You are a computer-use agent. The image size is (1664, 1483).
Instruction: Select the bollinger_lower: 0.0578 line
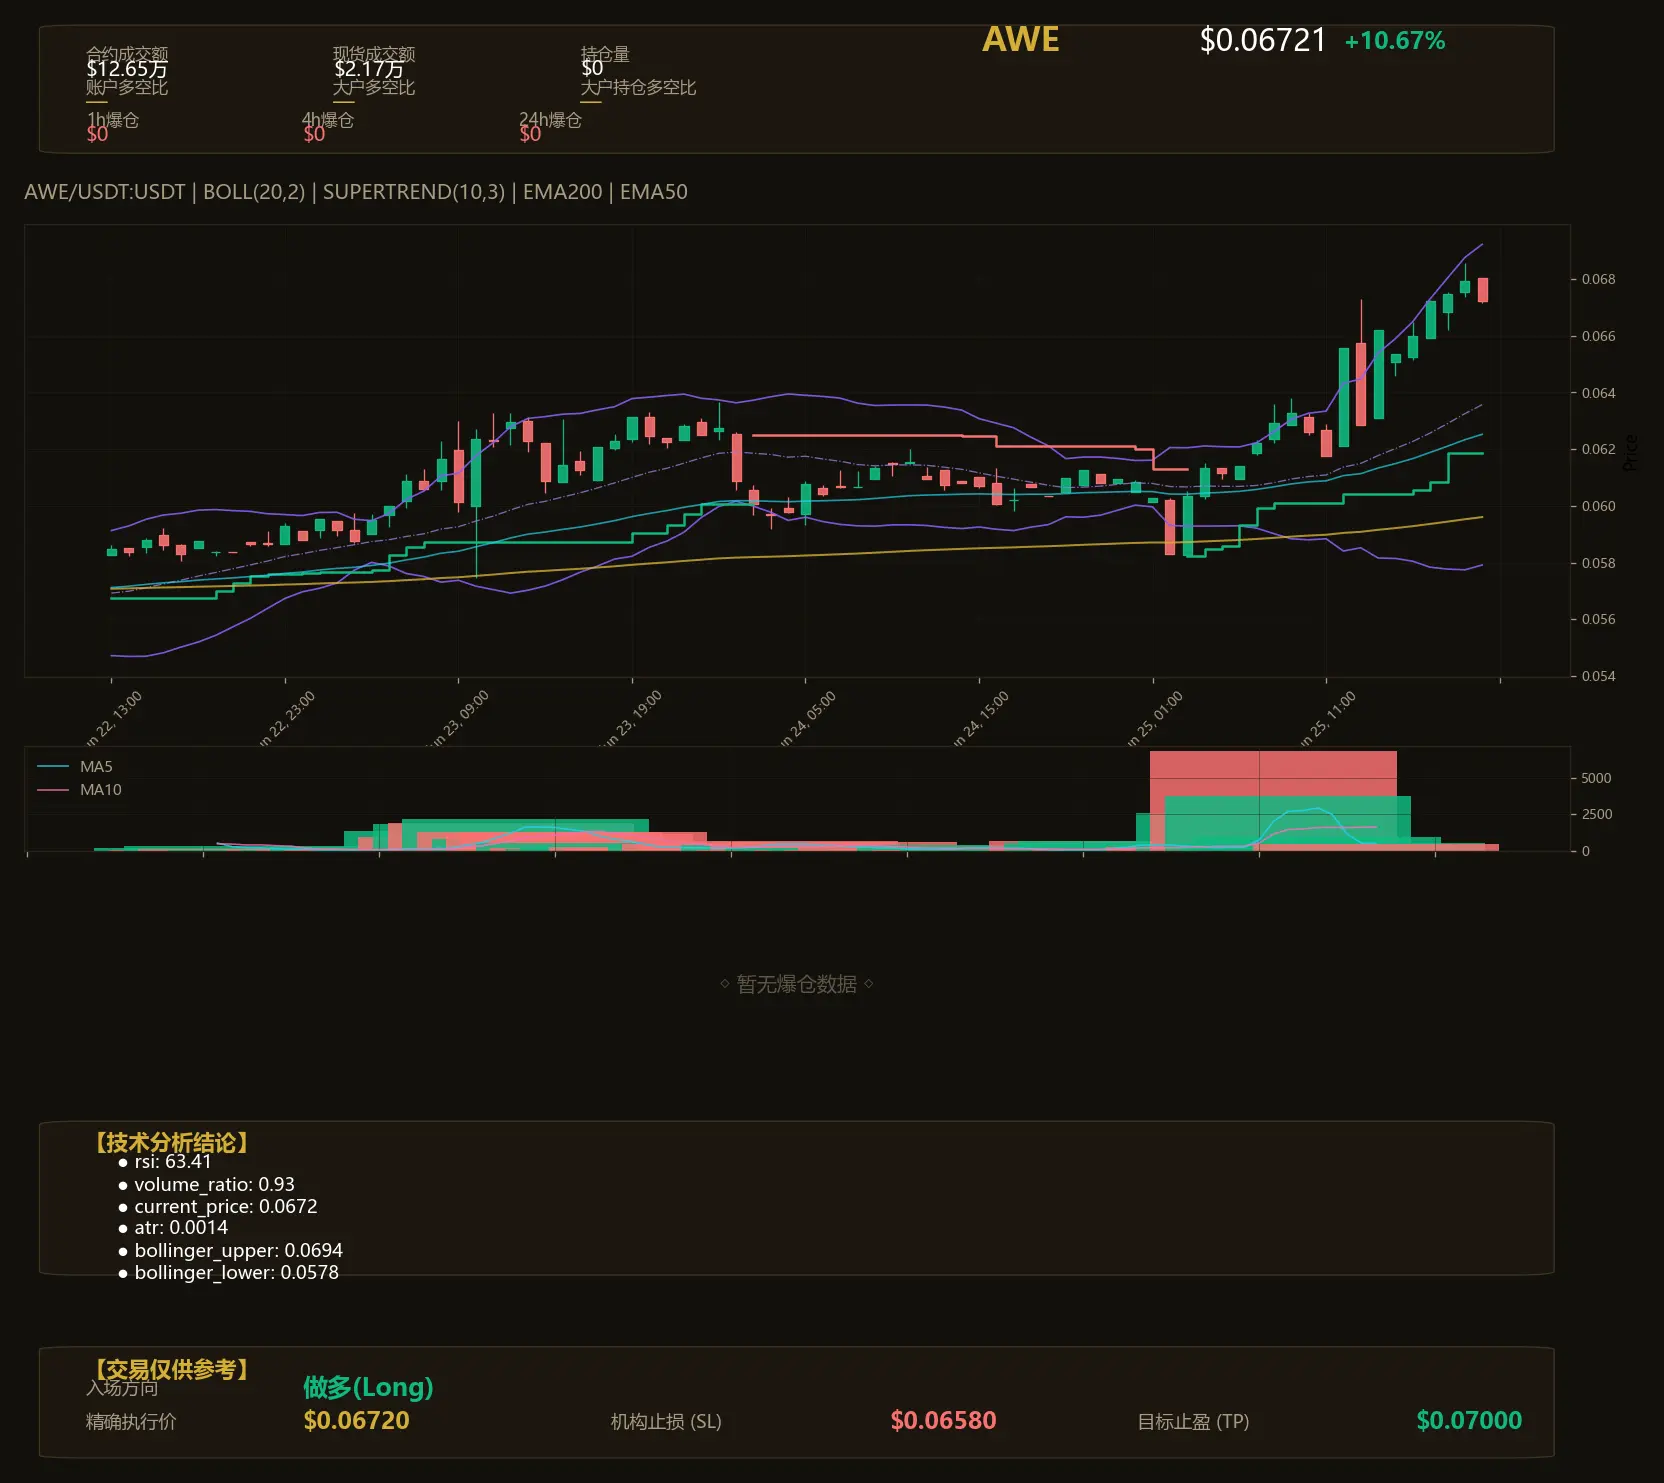coord(236,1273)
